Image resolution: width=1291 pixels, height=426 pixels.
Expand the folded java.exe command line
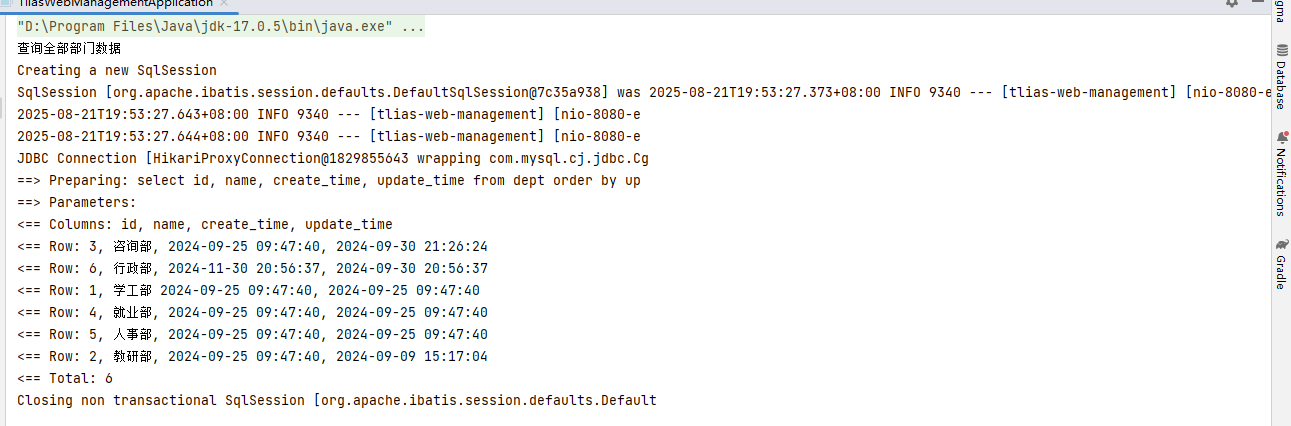tap(413, 27)
